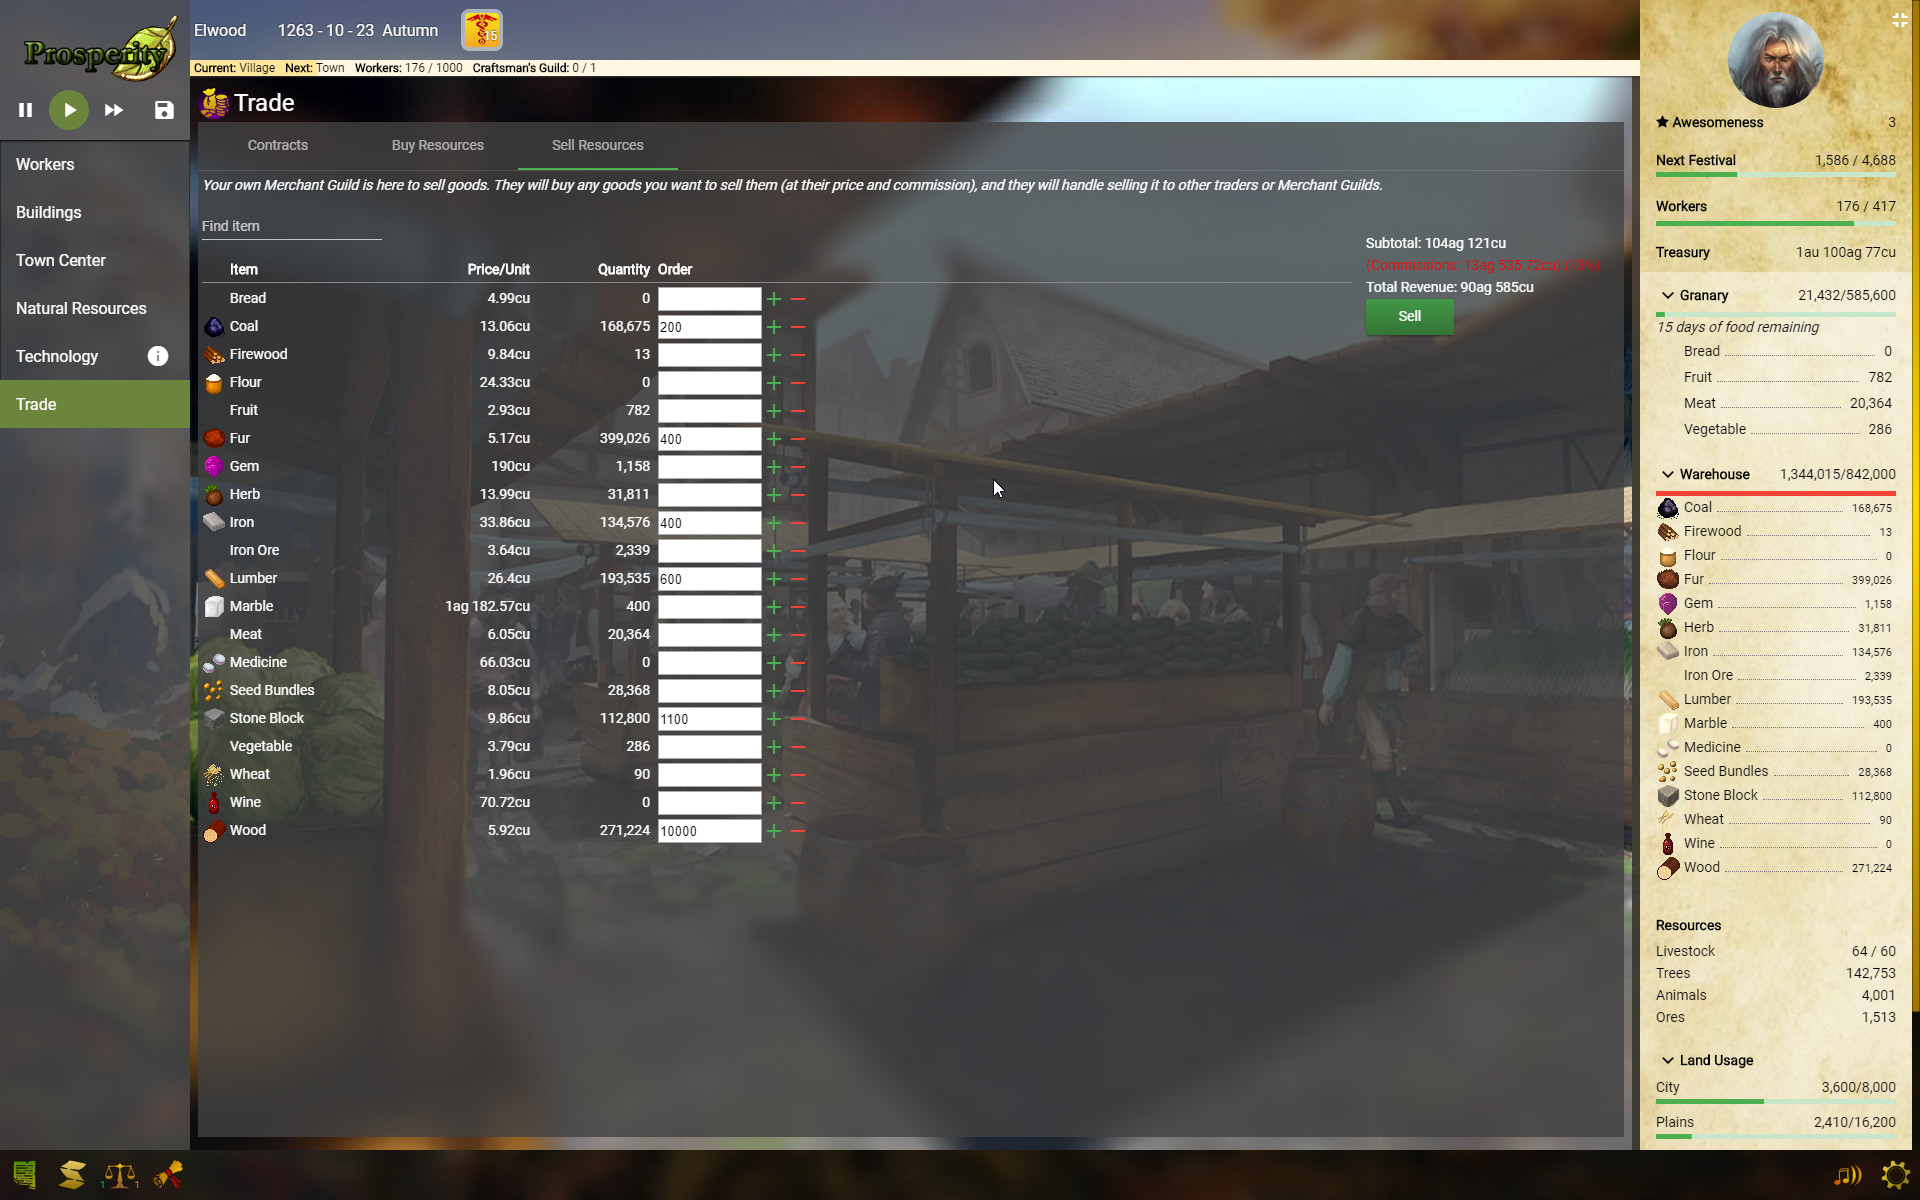Click the Find item search field
The height and width of the screenshot is (1200, 1920).
[290, 226]
